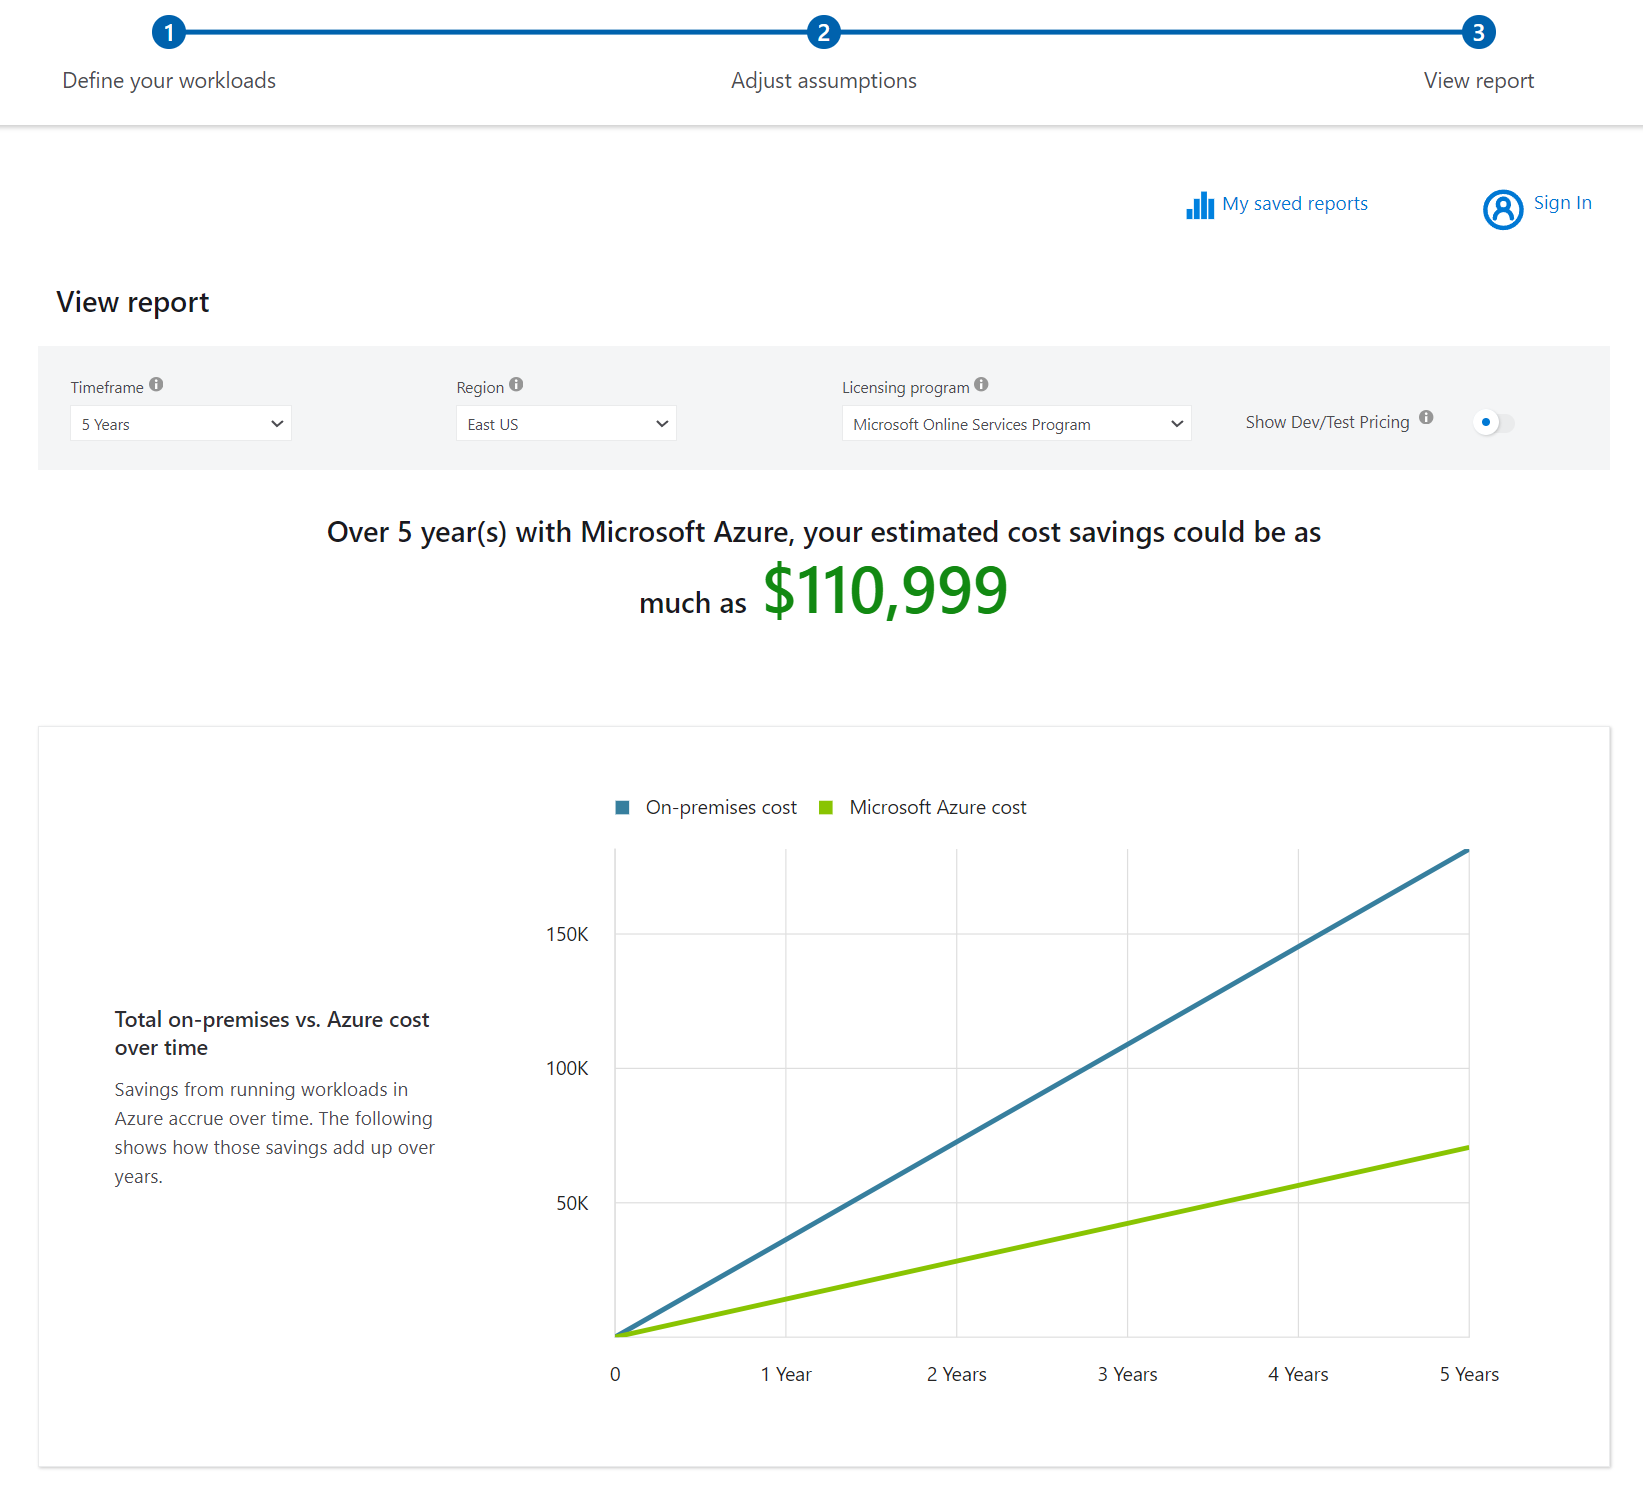This screenshot has height=1490, width=1643.
Task: Open the Adjust assumptions step
Action: point(823,81)
